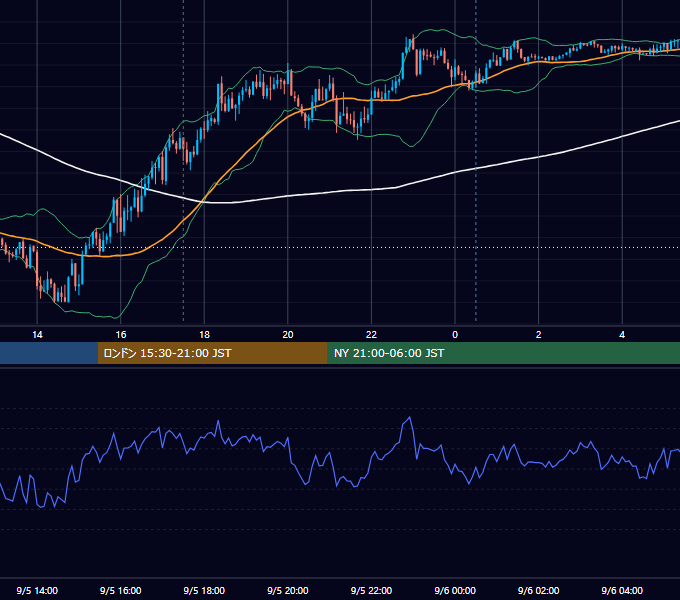Click the blue session bar before ロンドン
The height and width of the screenshot is (600, 680).
click(x=49, y=353)
